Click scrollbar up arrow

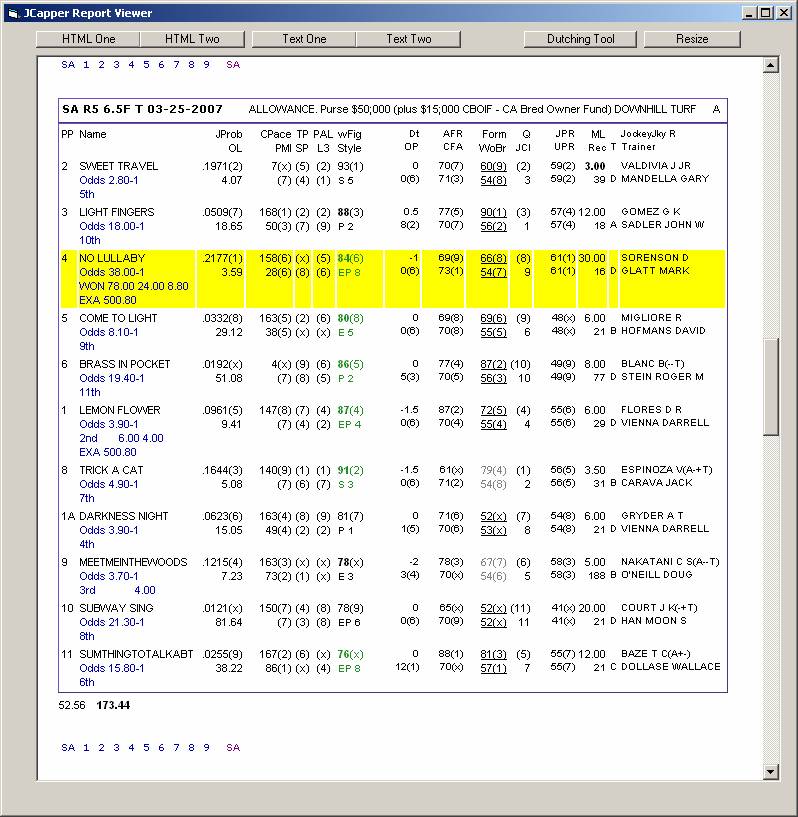770,65
